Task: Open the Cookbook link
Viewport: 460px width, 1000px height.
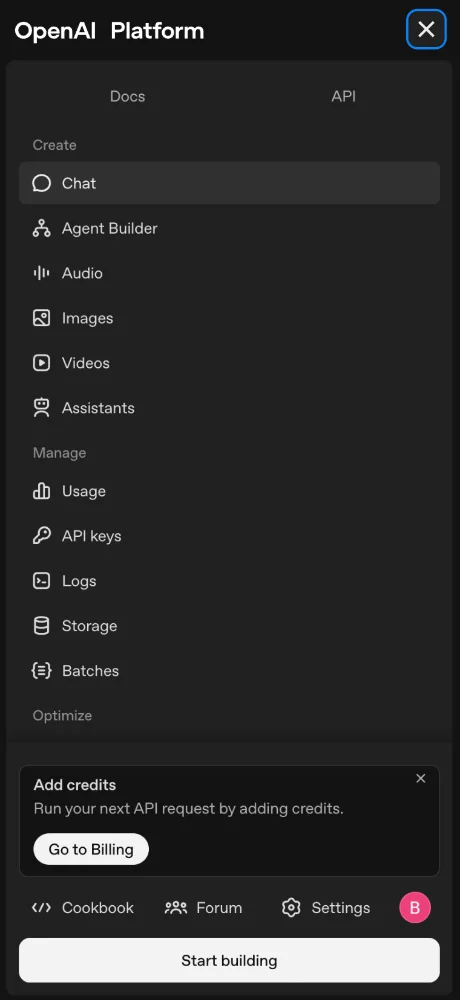Action: [83, 908]
